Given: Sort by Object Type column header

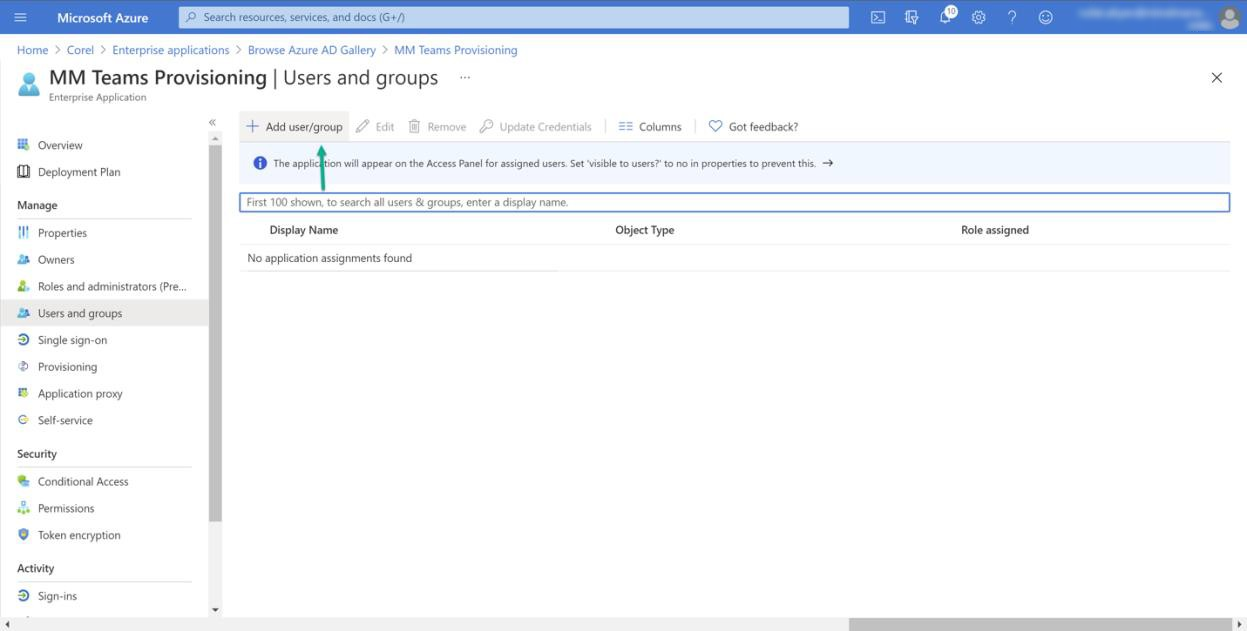Looking at the screenshot, I should (645, 230).
